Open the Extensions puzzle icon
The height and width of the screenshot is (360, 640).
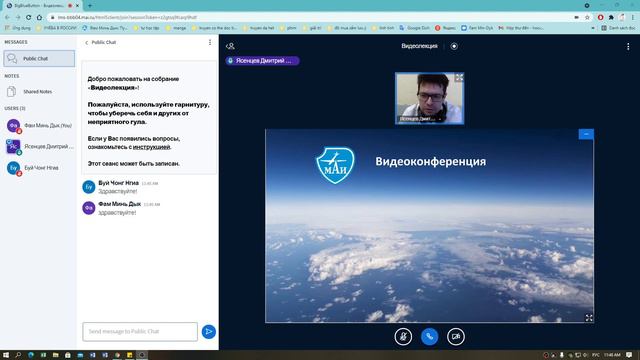click(x=611, y=17)
